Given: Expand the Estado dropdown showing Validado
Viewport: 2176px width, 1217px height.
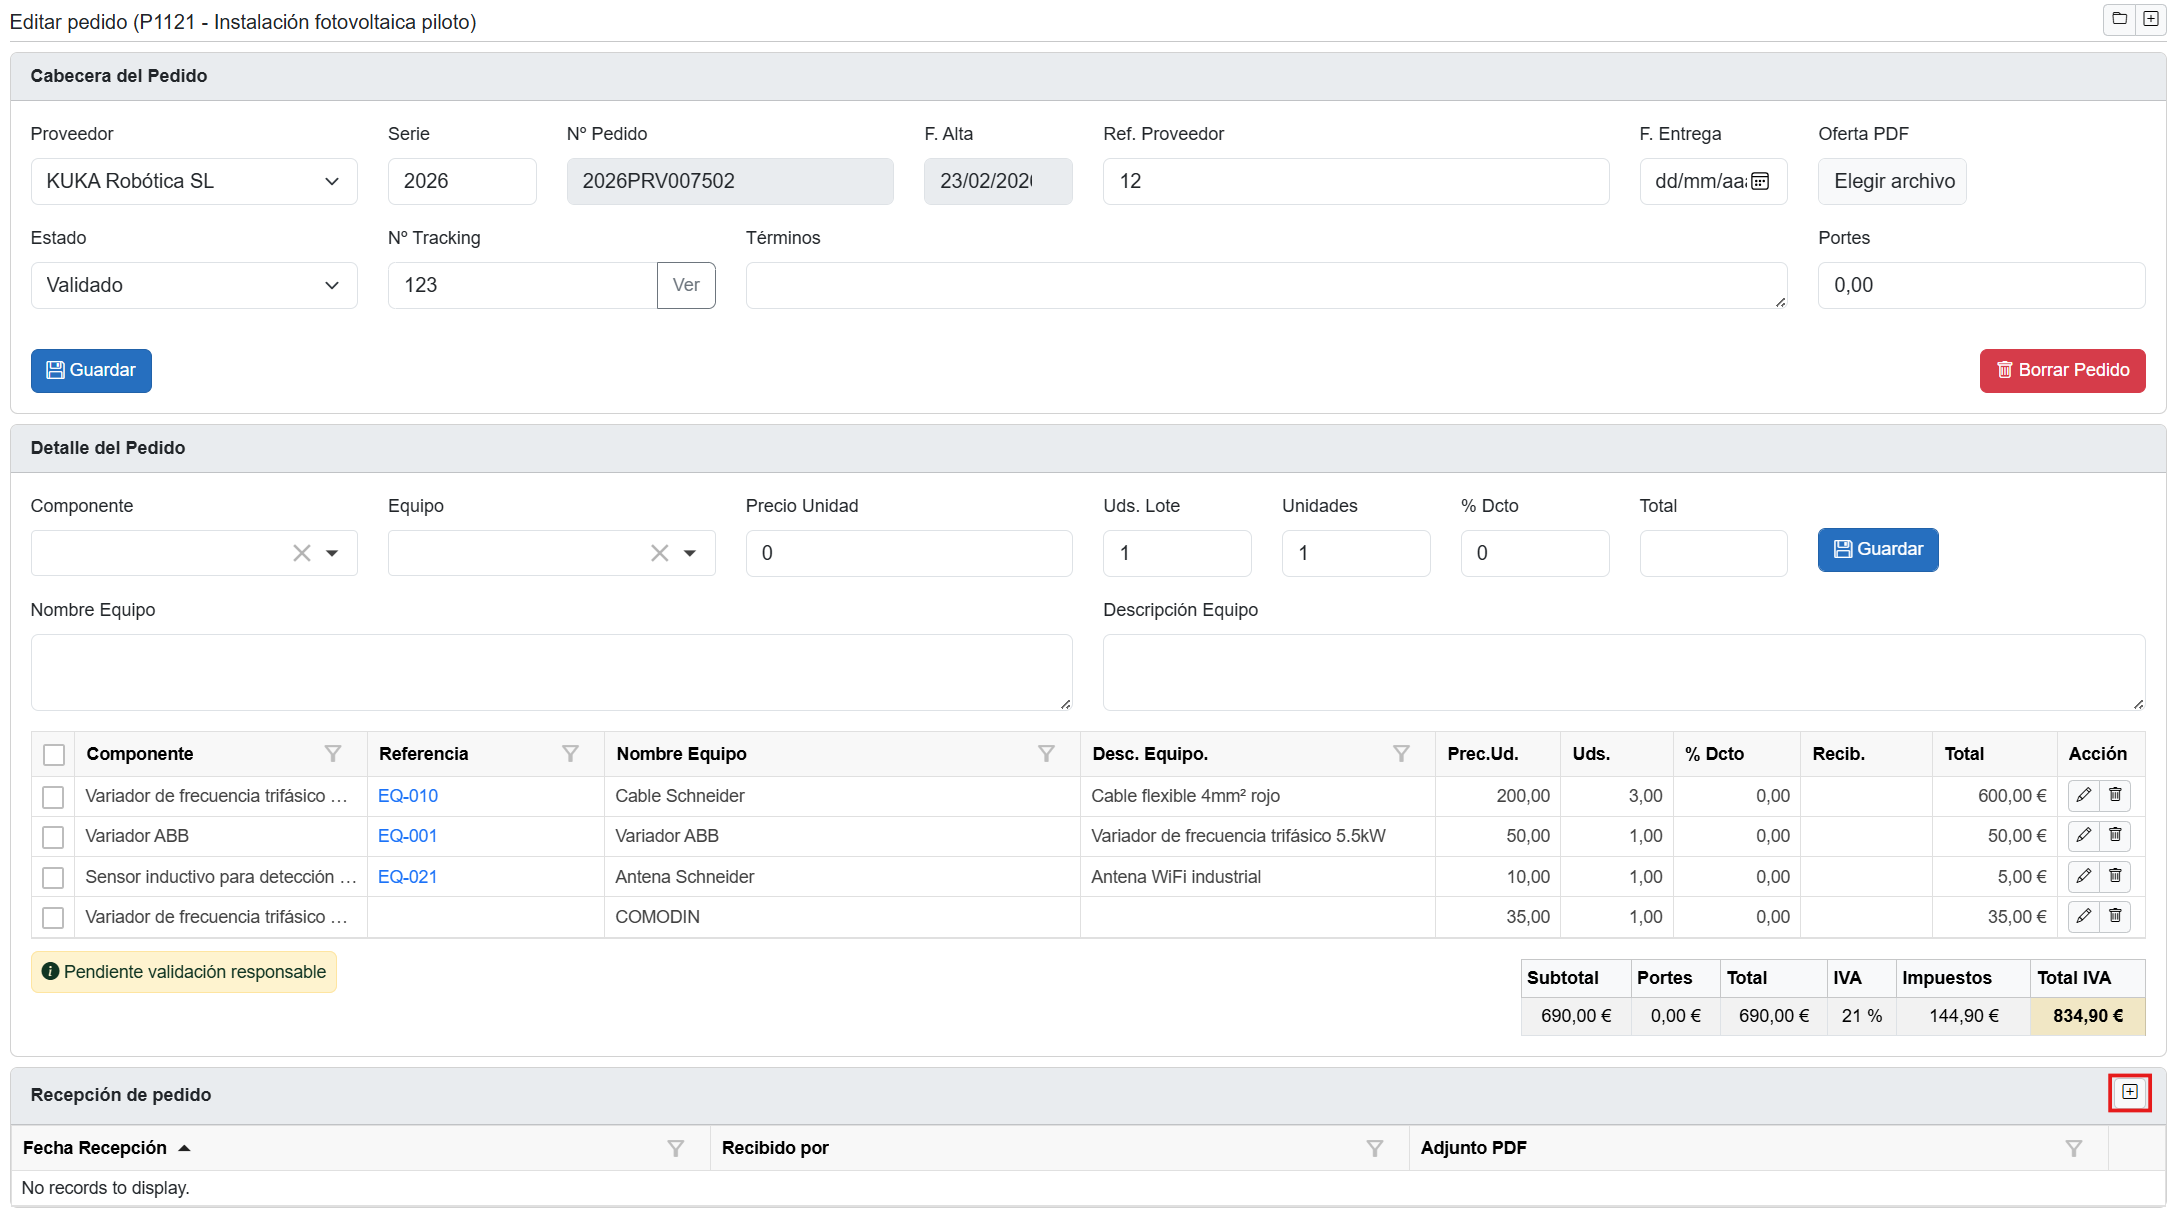Looking at the screenshot, I should coord(194,285).
